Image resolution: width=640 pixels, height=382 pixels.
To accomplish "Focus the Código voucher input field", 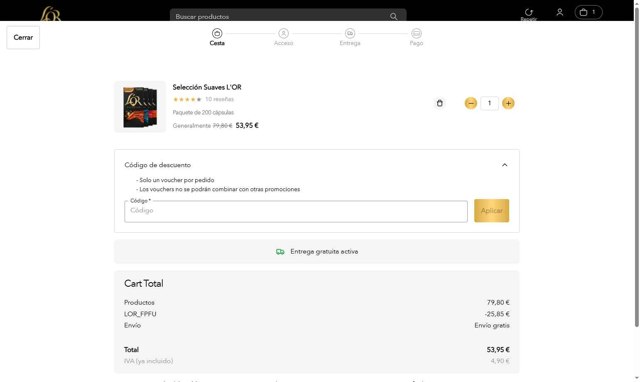I will tap(296, 211).
